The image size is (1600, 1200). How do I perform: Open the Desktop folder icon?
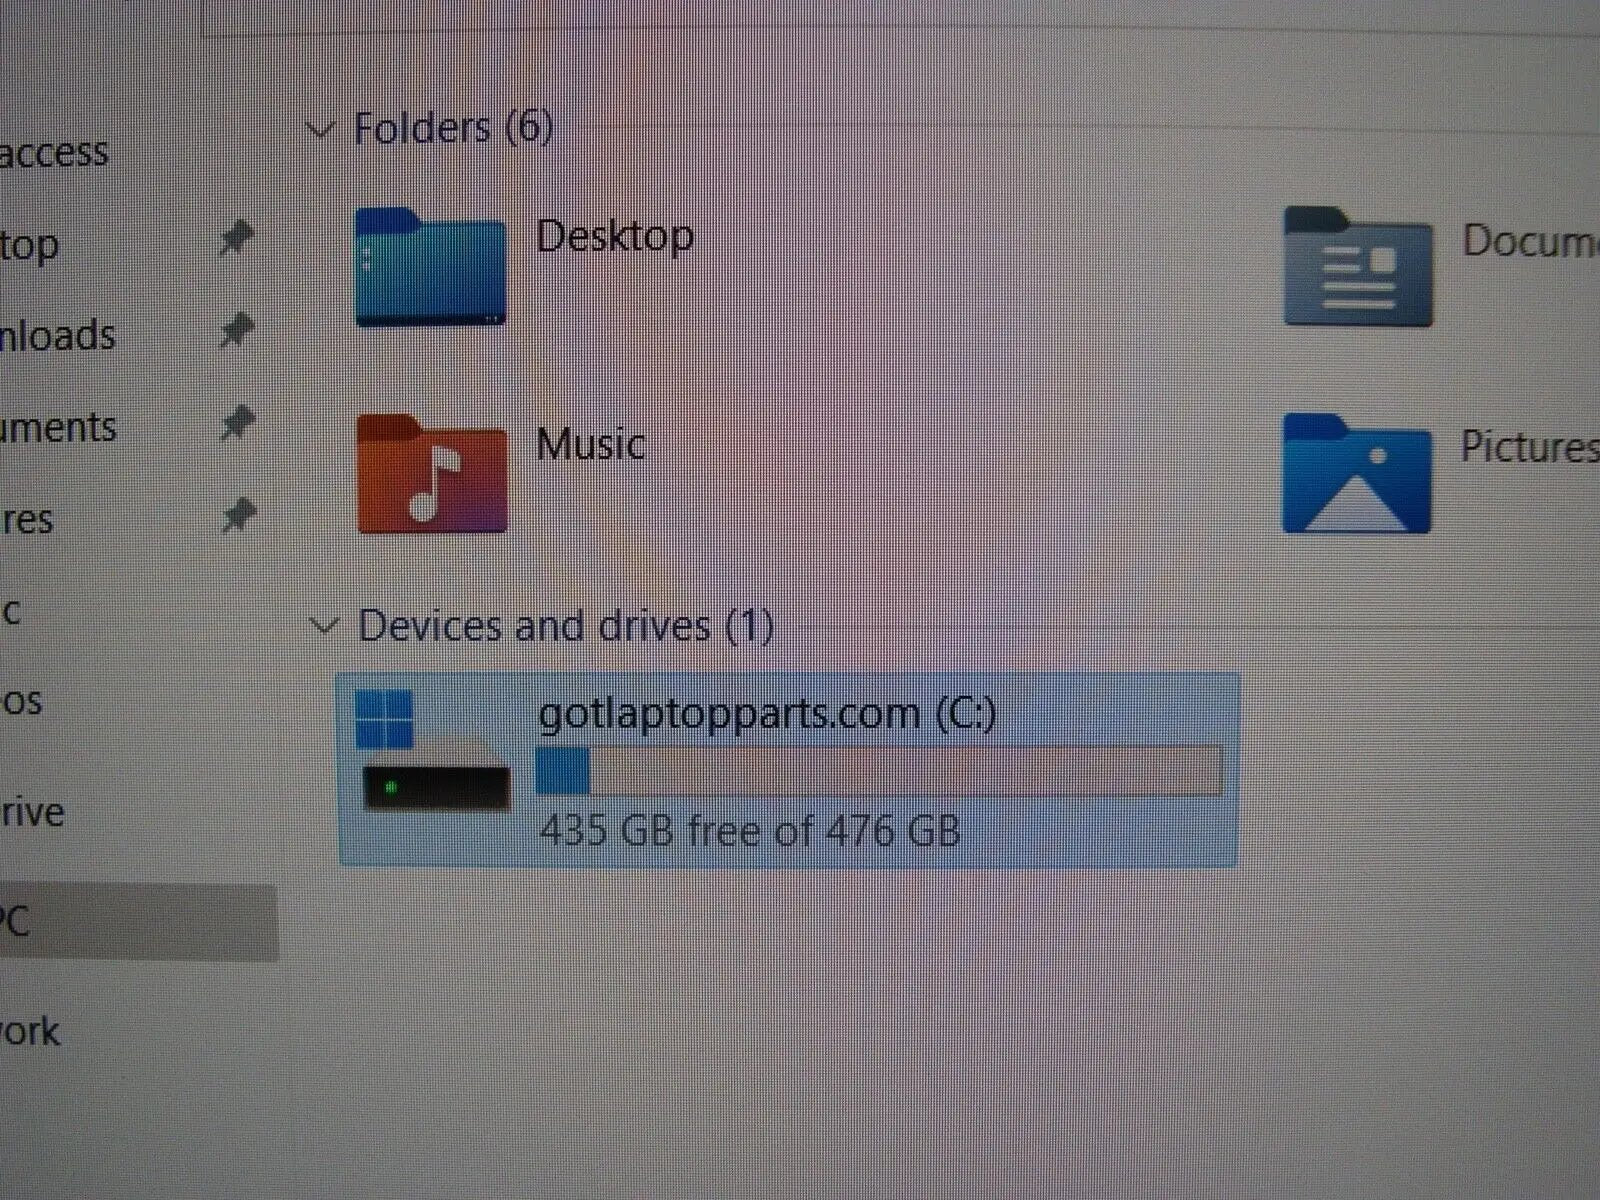coord(431,266)
